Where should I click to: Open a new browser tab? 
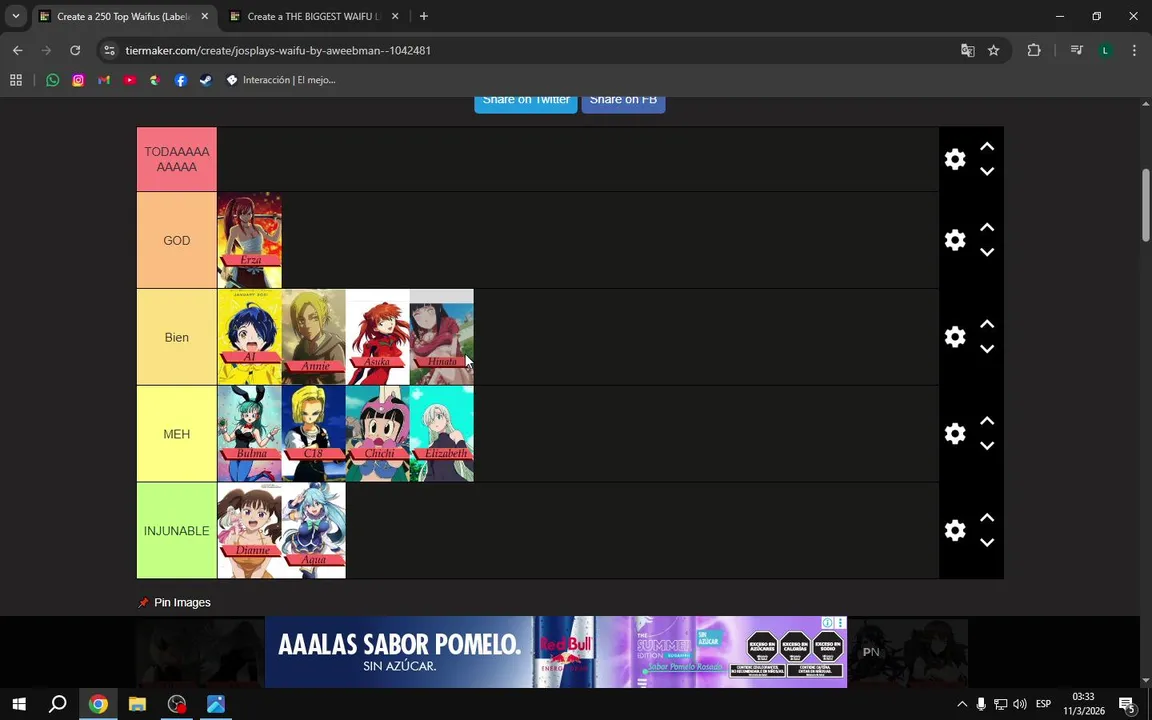(424, 16)
